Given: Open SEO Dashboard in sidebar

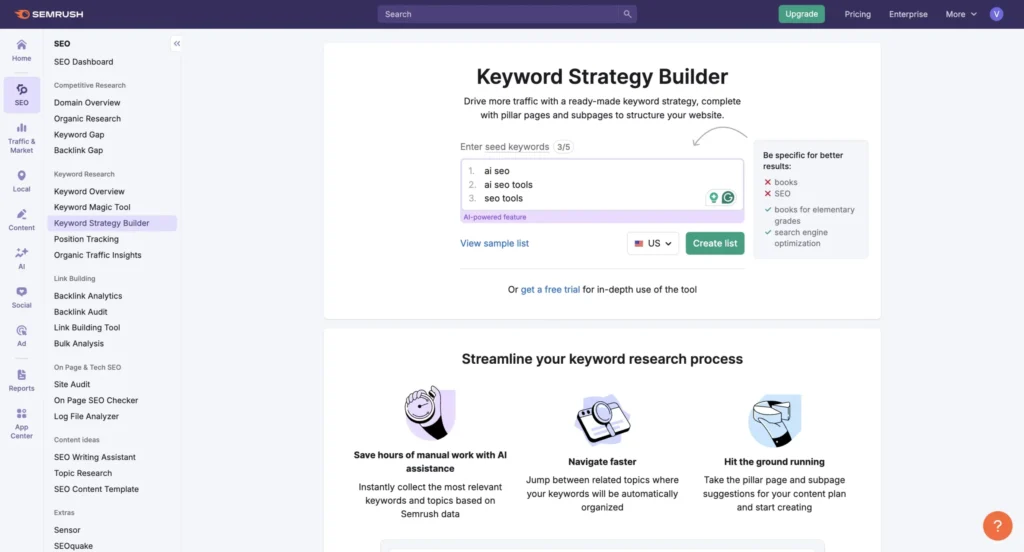Looking at the screenshot, I should 84,62.
